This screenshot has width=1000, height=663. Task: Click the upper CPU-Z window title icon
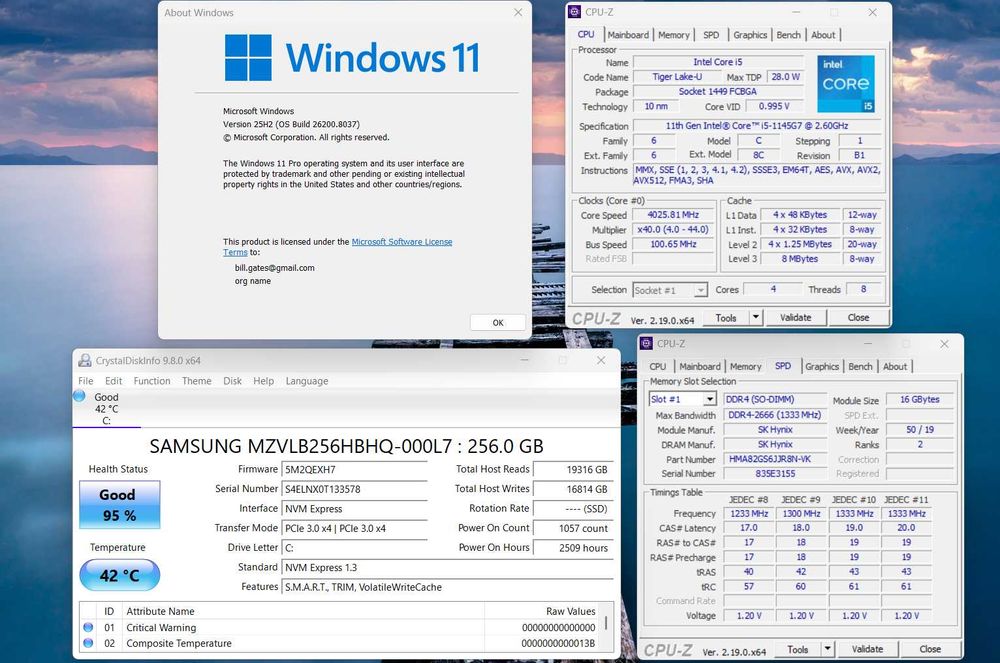(x=575, y=12)
